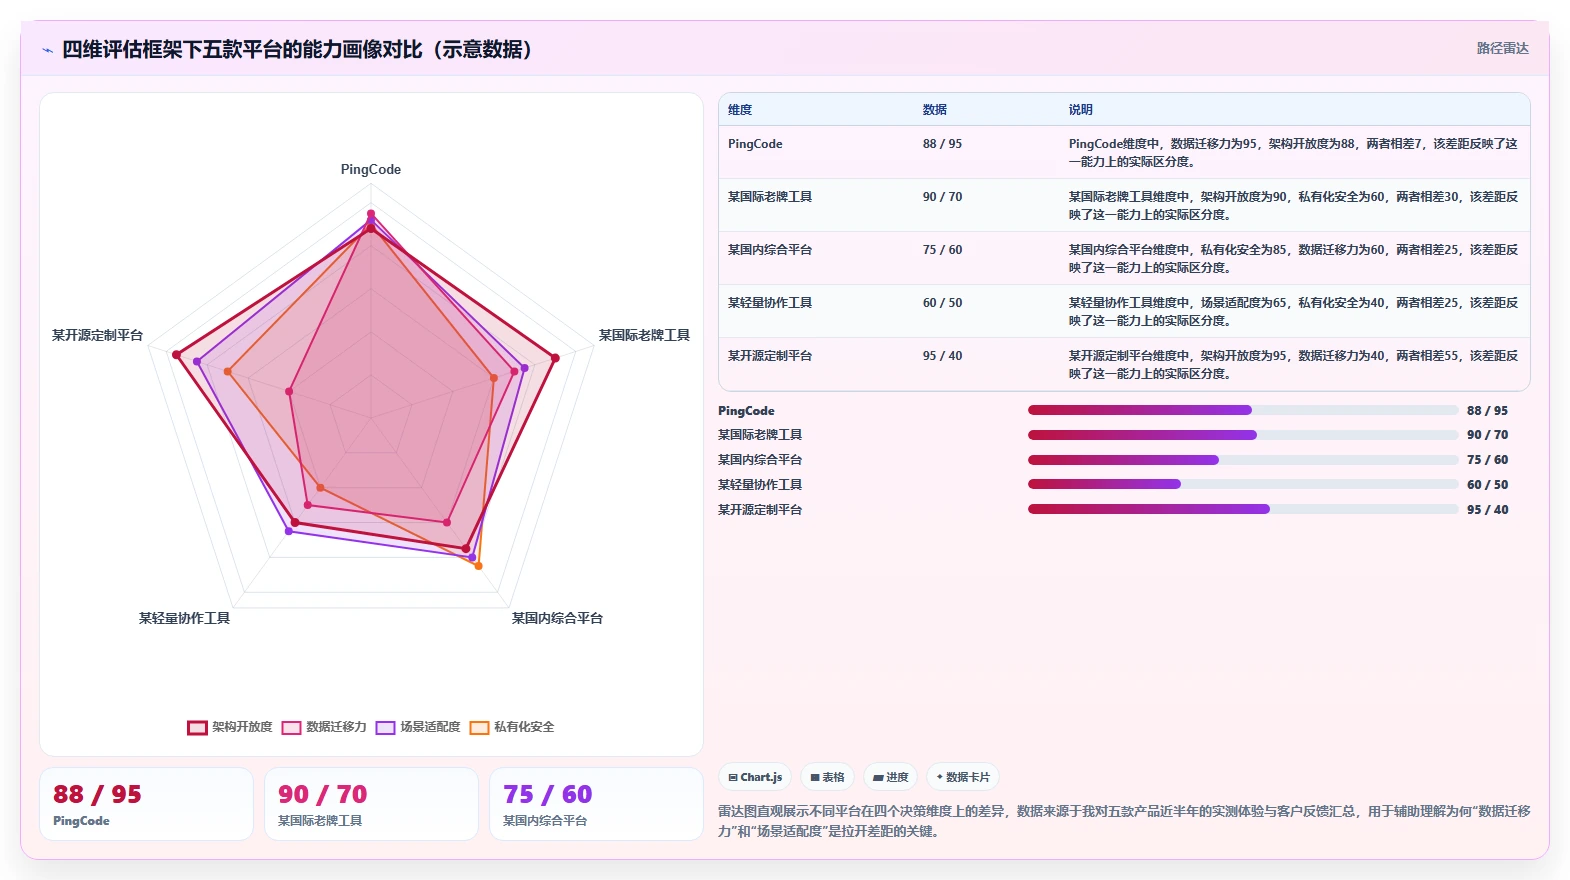Click the 某国内综合平台 radar axis label
This screenshot has width=1570, height=880.
coord(557,618)
